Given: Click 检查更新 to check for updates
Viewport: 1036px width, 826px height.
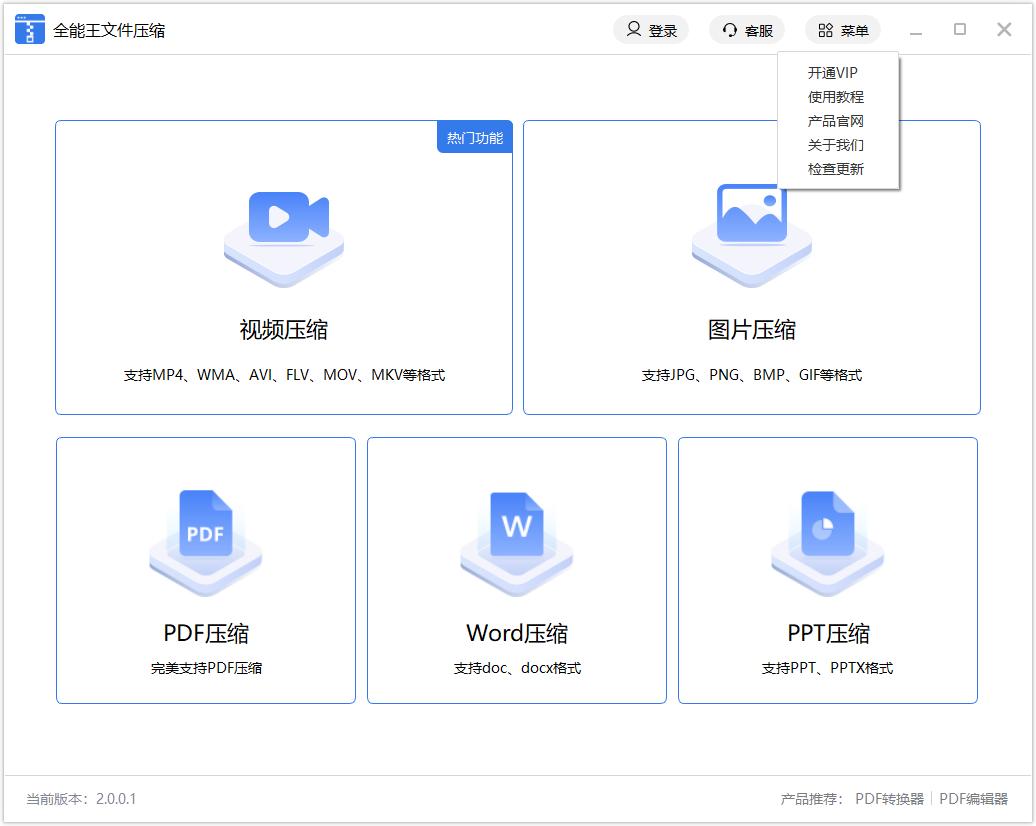Looking at the screenshot, I should click(835, 169).
